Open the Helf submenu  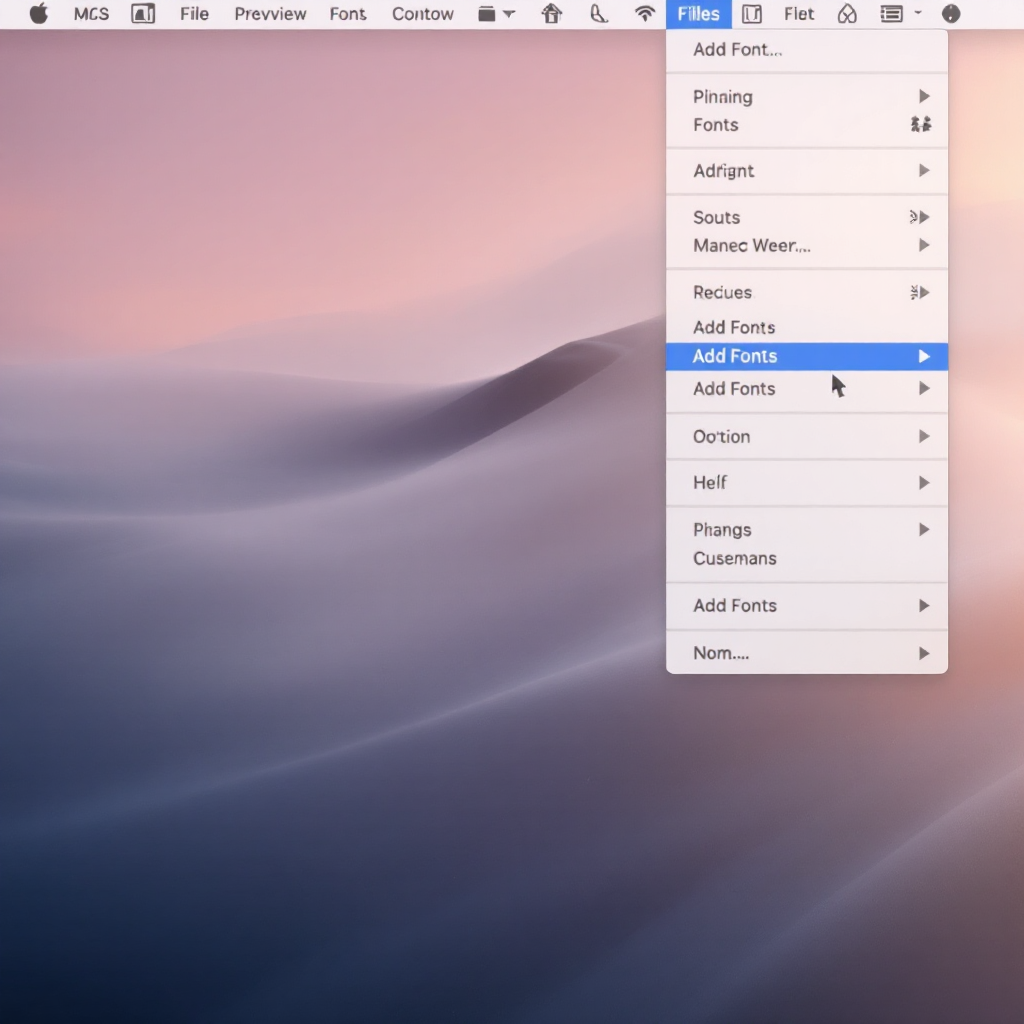pos(807,483)
